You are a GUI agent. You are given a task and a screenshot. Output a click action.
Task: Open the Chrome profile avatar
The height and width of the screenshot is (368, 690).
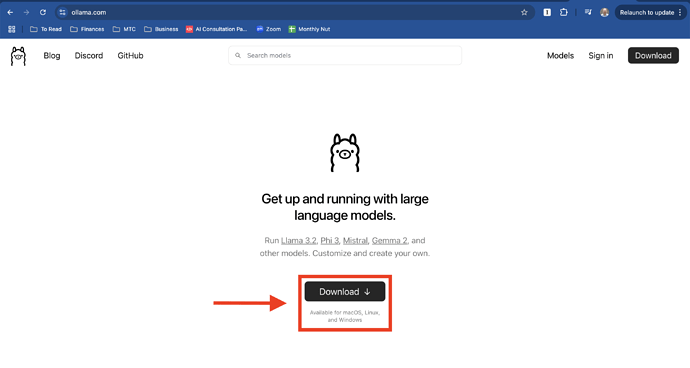(605, 12)
